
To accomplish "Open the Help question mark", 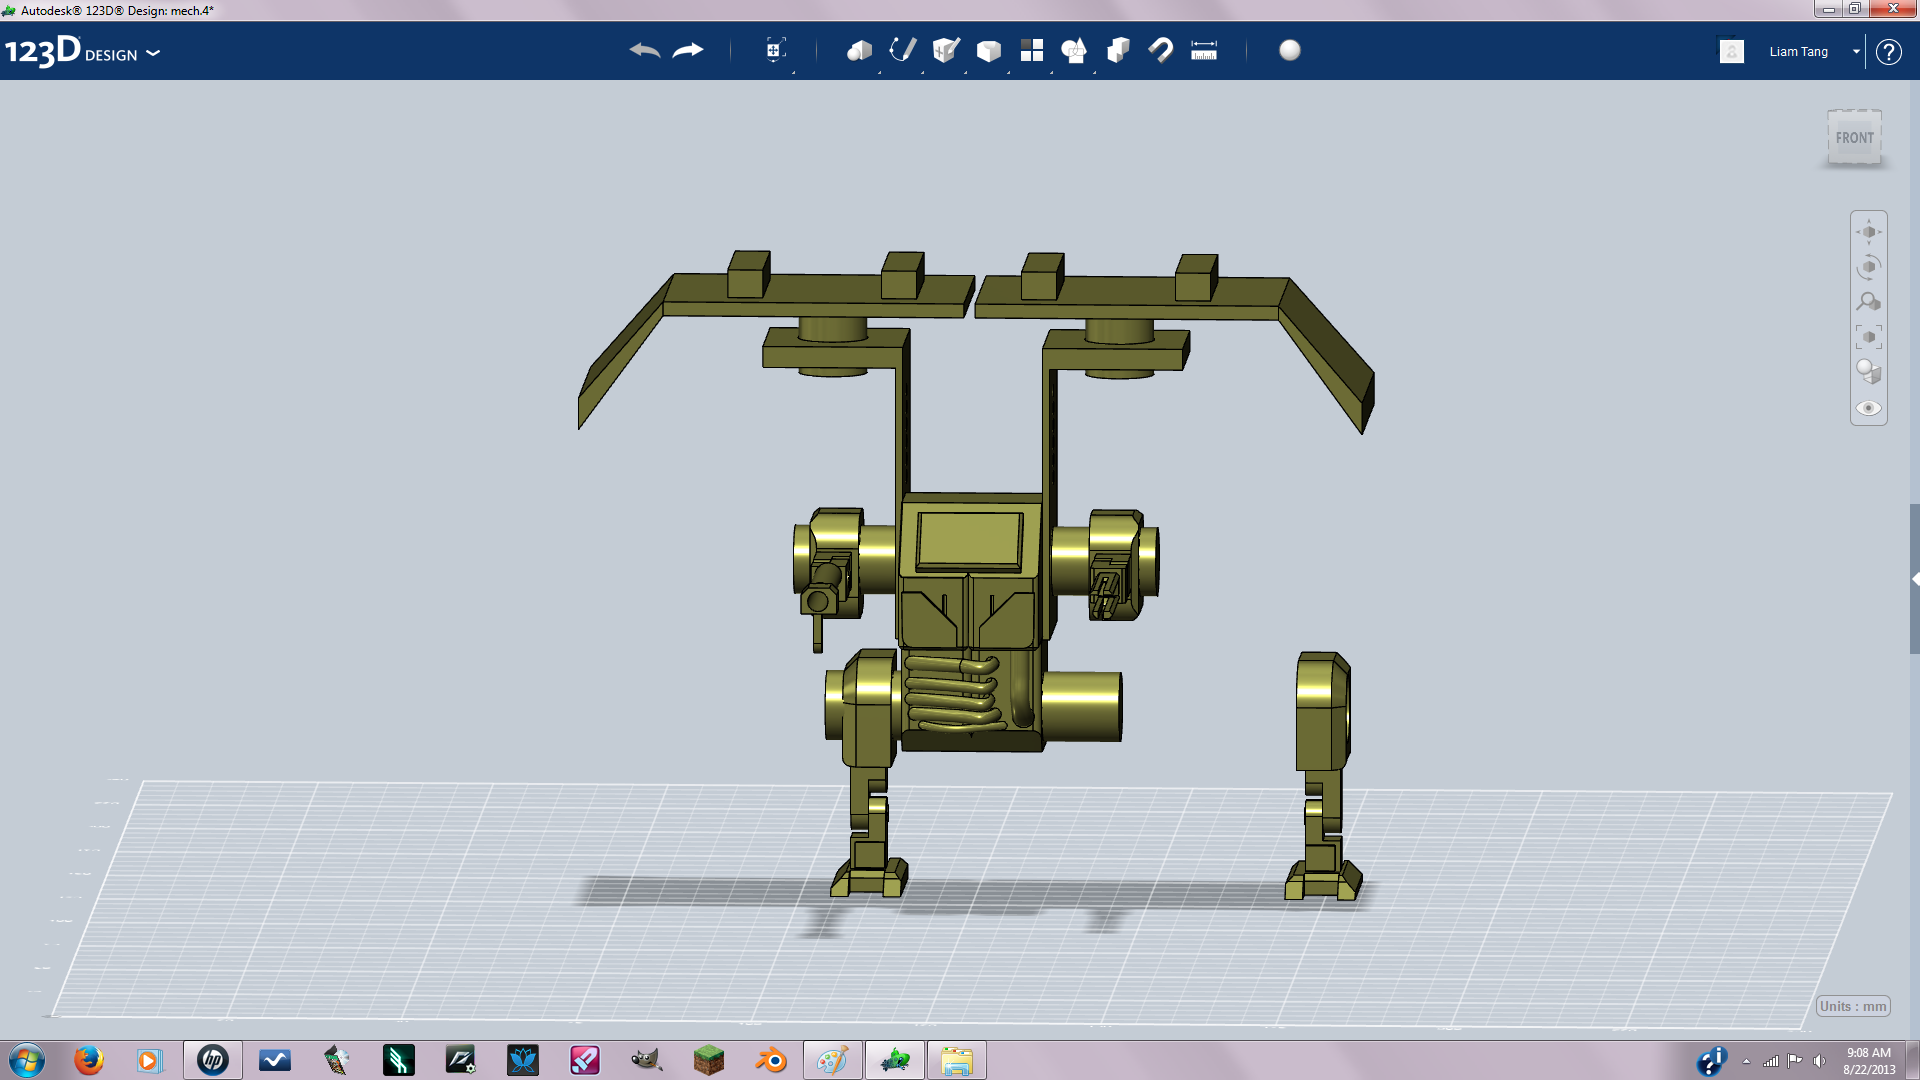I will pos(1888,51).
